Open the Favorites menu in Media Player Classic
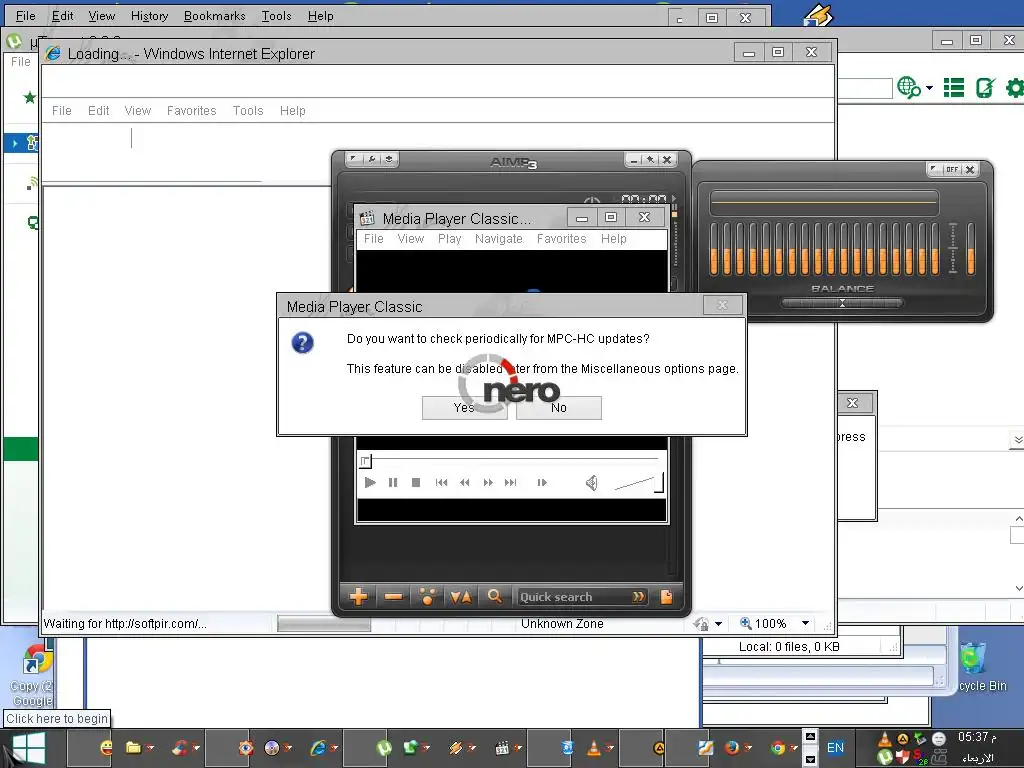1024x768 pixels. click(x=562, y=239)
